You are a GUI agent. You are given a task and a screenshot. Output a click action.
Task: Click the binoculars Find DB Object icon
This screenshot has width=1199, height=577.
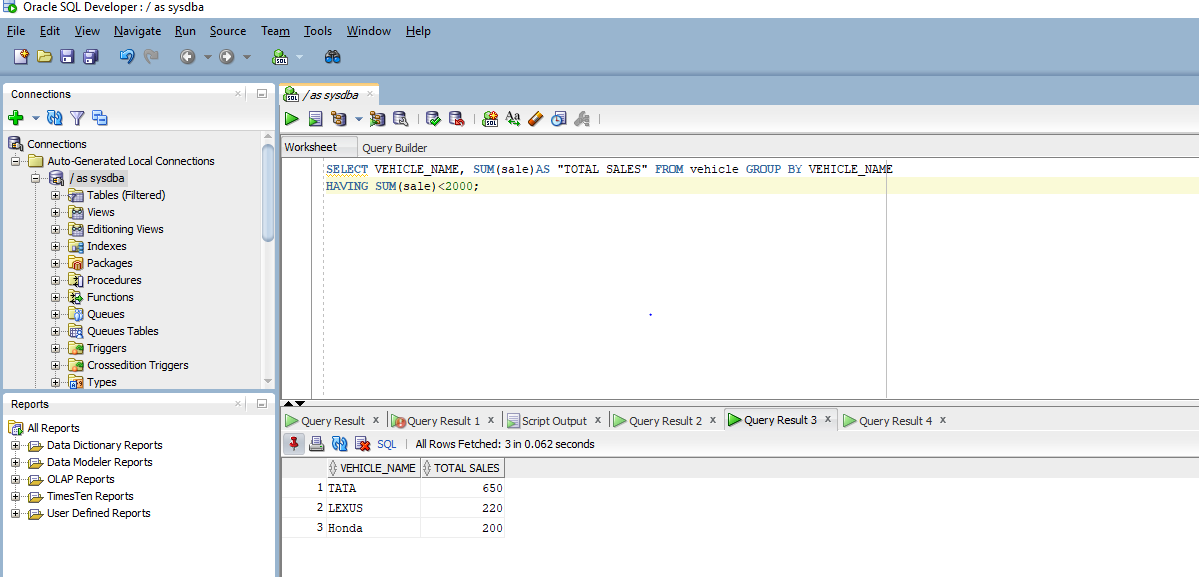(x=333, y=57)
